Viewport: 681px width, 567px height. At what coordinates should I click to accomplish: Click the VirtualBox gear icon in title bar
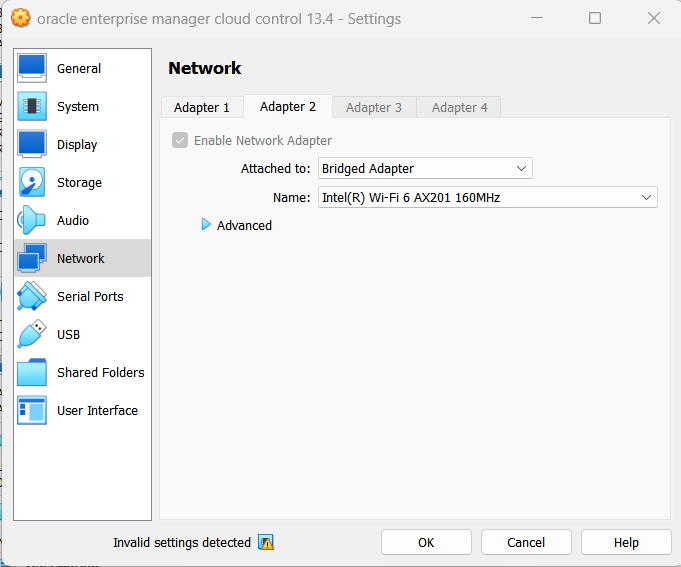[x=20, y=18]
